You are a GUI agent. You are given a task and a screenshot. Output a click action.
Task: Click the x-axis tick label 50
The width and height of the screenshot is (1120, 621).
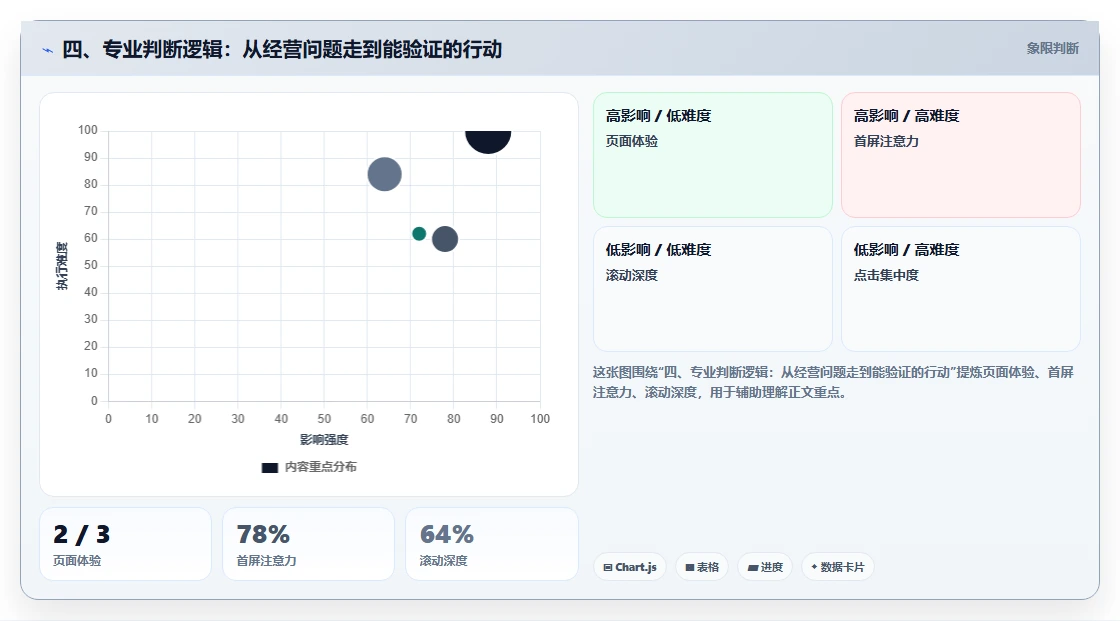324,419
